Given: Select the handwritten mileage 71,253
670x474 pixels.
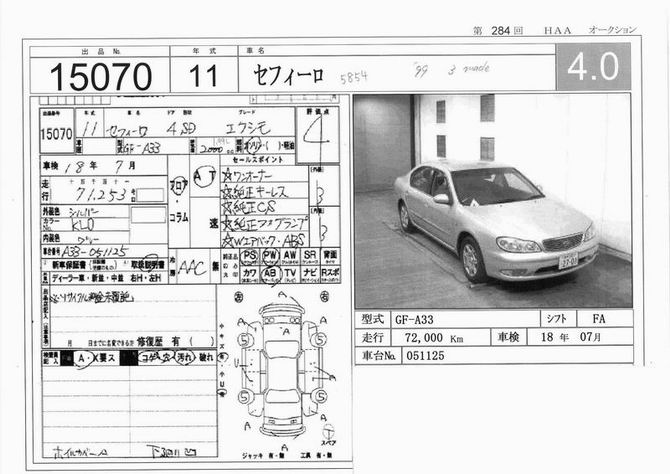Looking at the screenshot, I should (x=101, y=195).
